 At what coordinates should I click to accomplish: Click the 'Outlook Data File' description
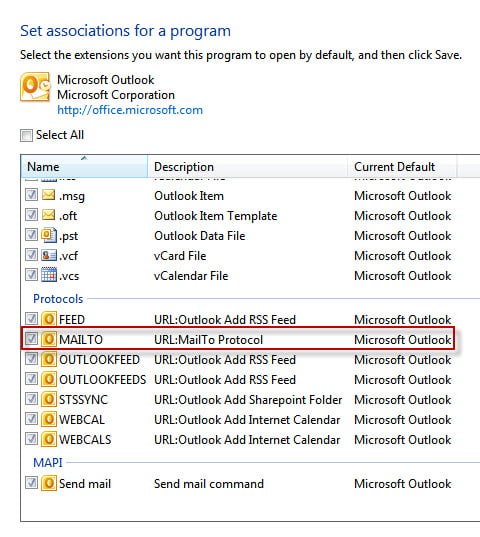coord(200,236)
